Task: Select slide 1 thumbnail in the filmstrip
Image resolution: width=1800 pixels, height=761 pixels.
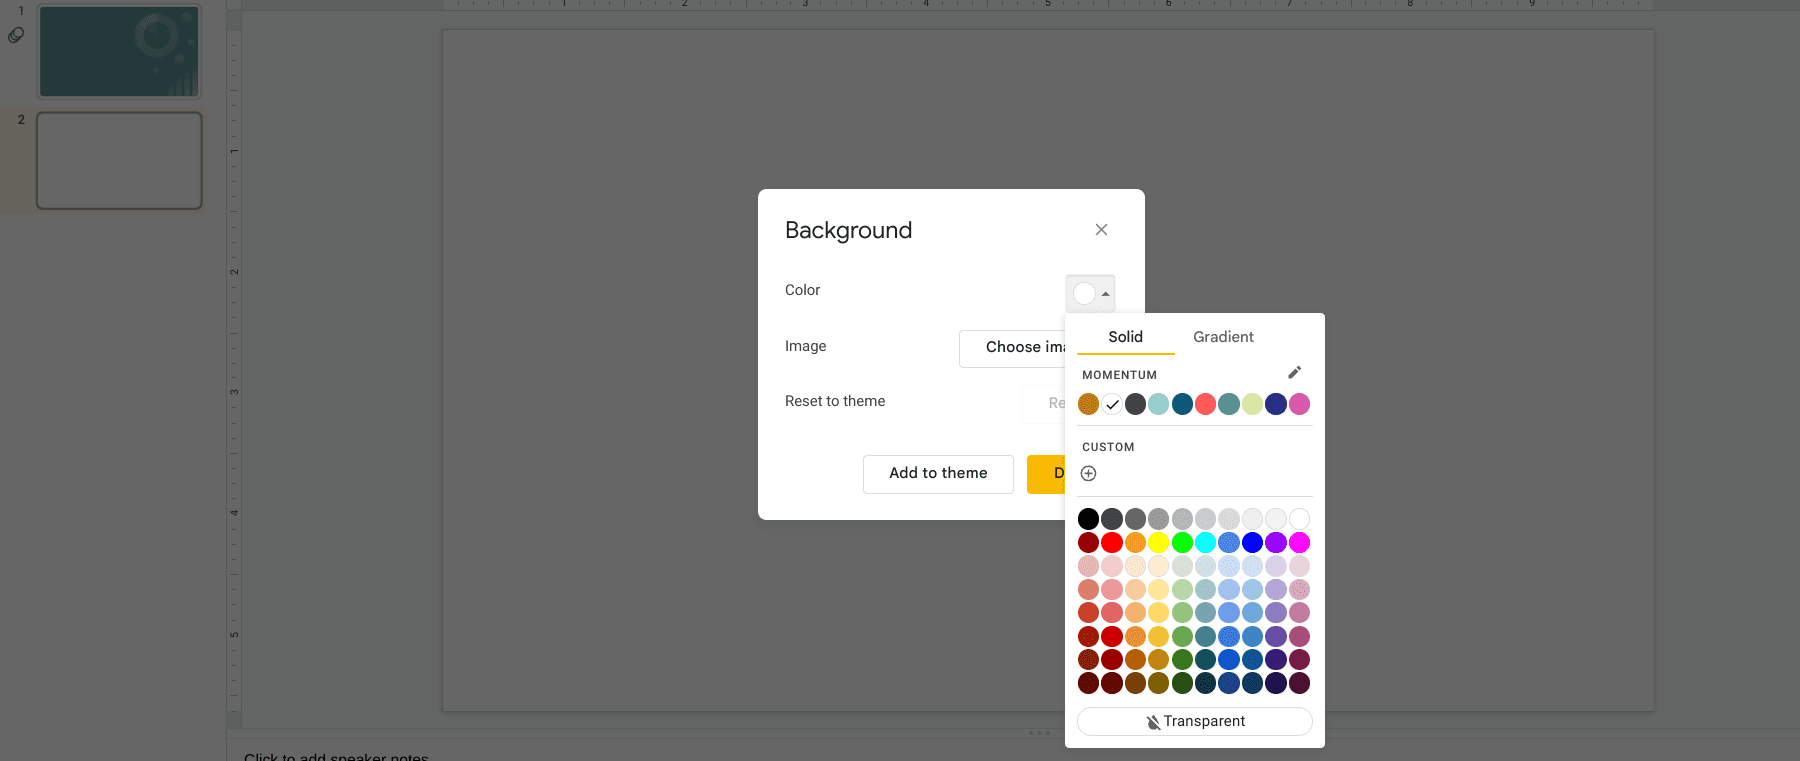Action: pyautogui.click(x=119, y=52)
